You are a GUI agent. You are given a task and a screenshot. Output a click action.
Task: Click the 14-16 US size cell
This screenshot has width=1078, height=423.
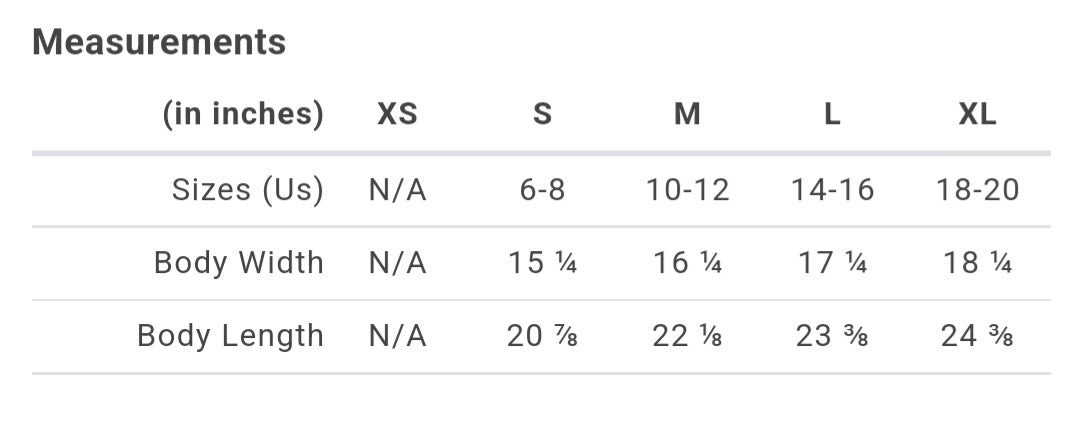(x=833, y=190)
